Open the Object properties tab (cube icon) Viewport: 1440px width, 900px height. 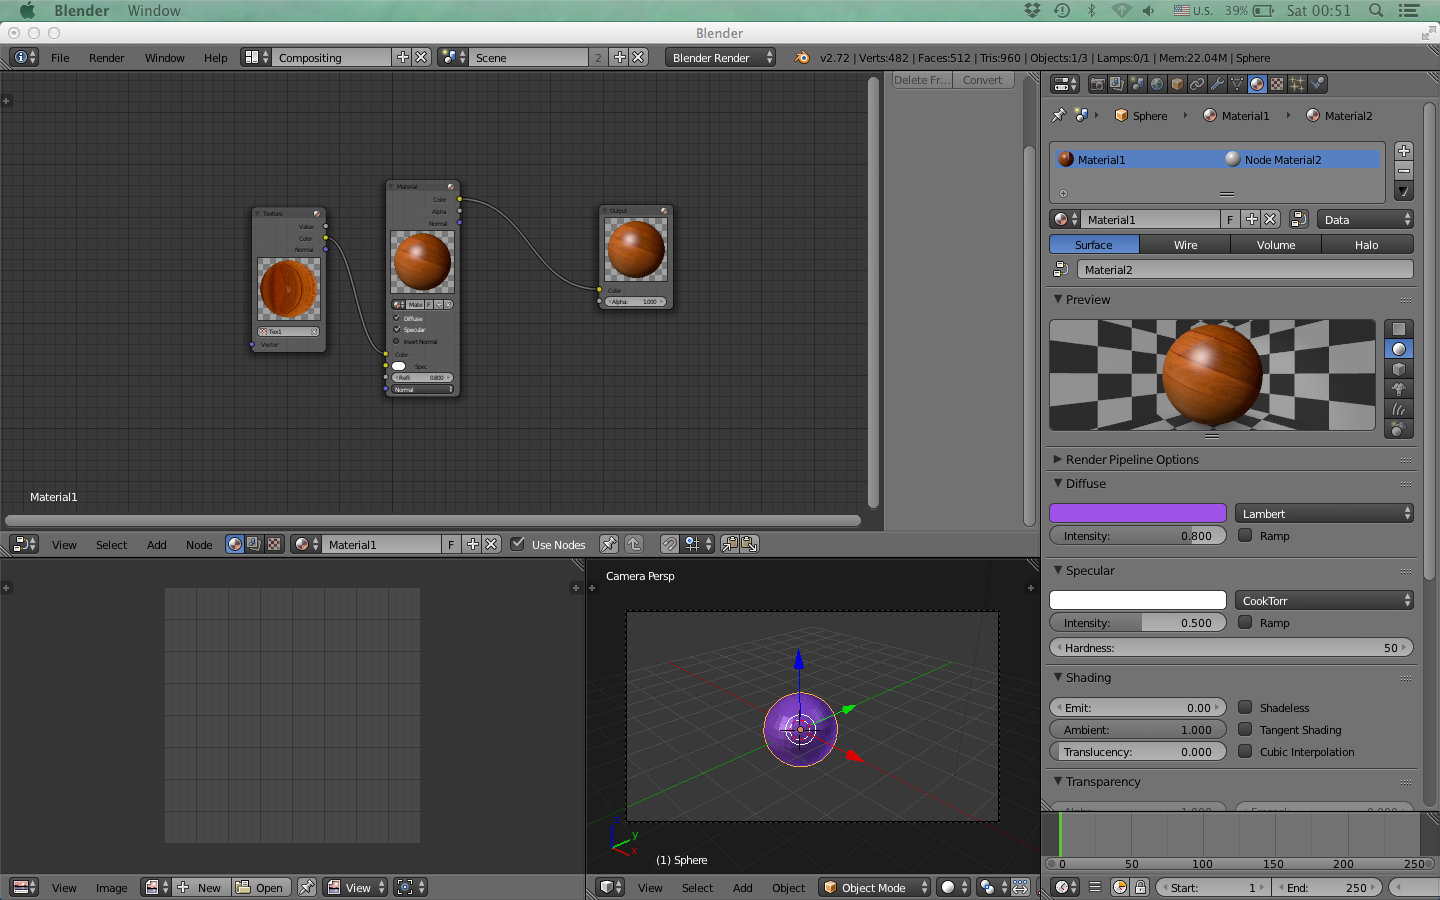(x=1177, y=84)
